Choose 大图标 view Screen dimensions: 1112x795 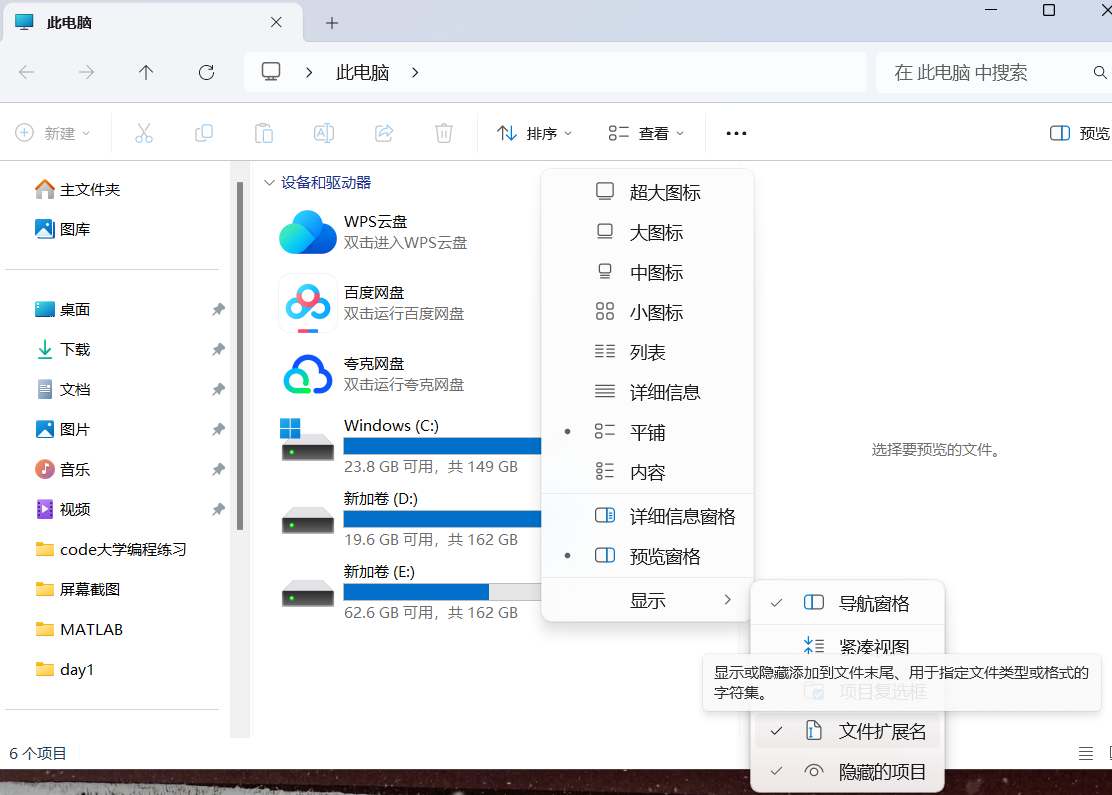pos(647,232)
